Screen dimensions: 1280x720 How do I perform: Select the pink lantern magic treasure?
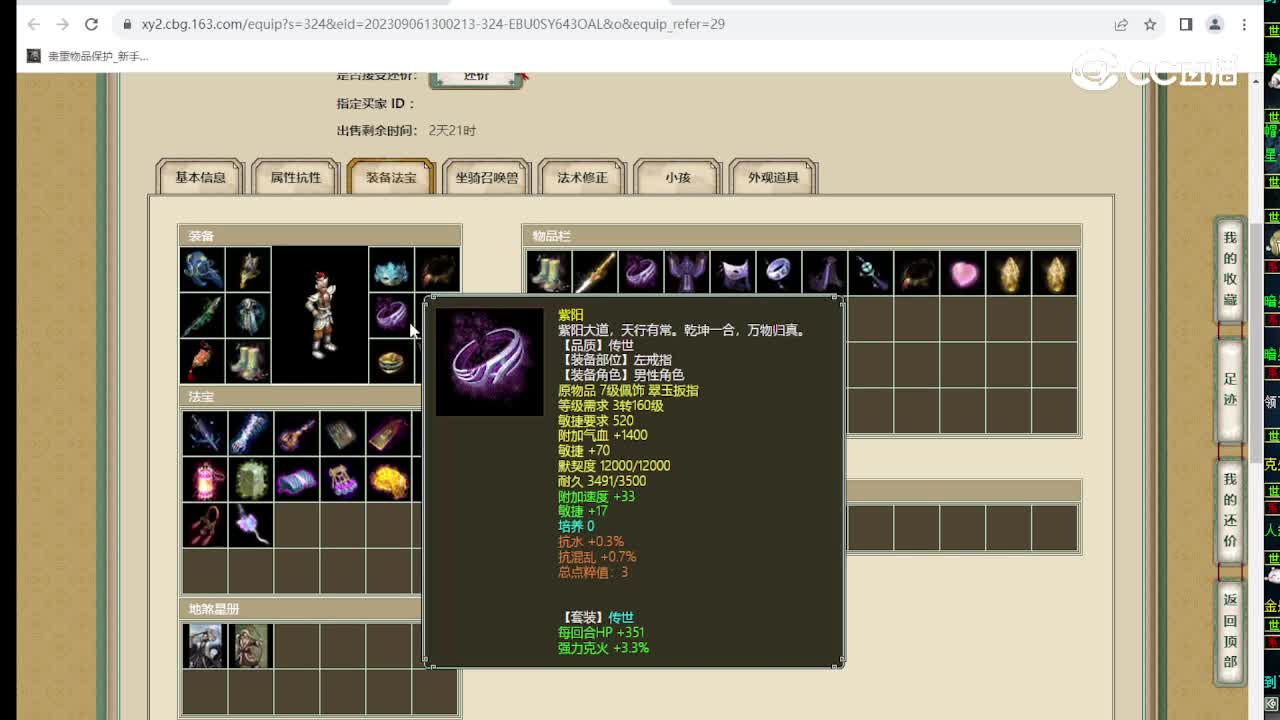point(204,479)
